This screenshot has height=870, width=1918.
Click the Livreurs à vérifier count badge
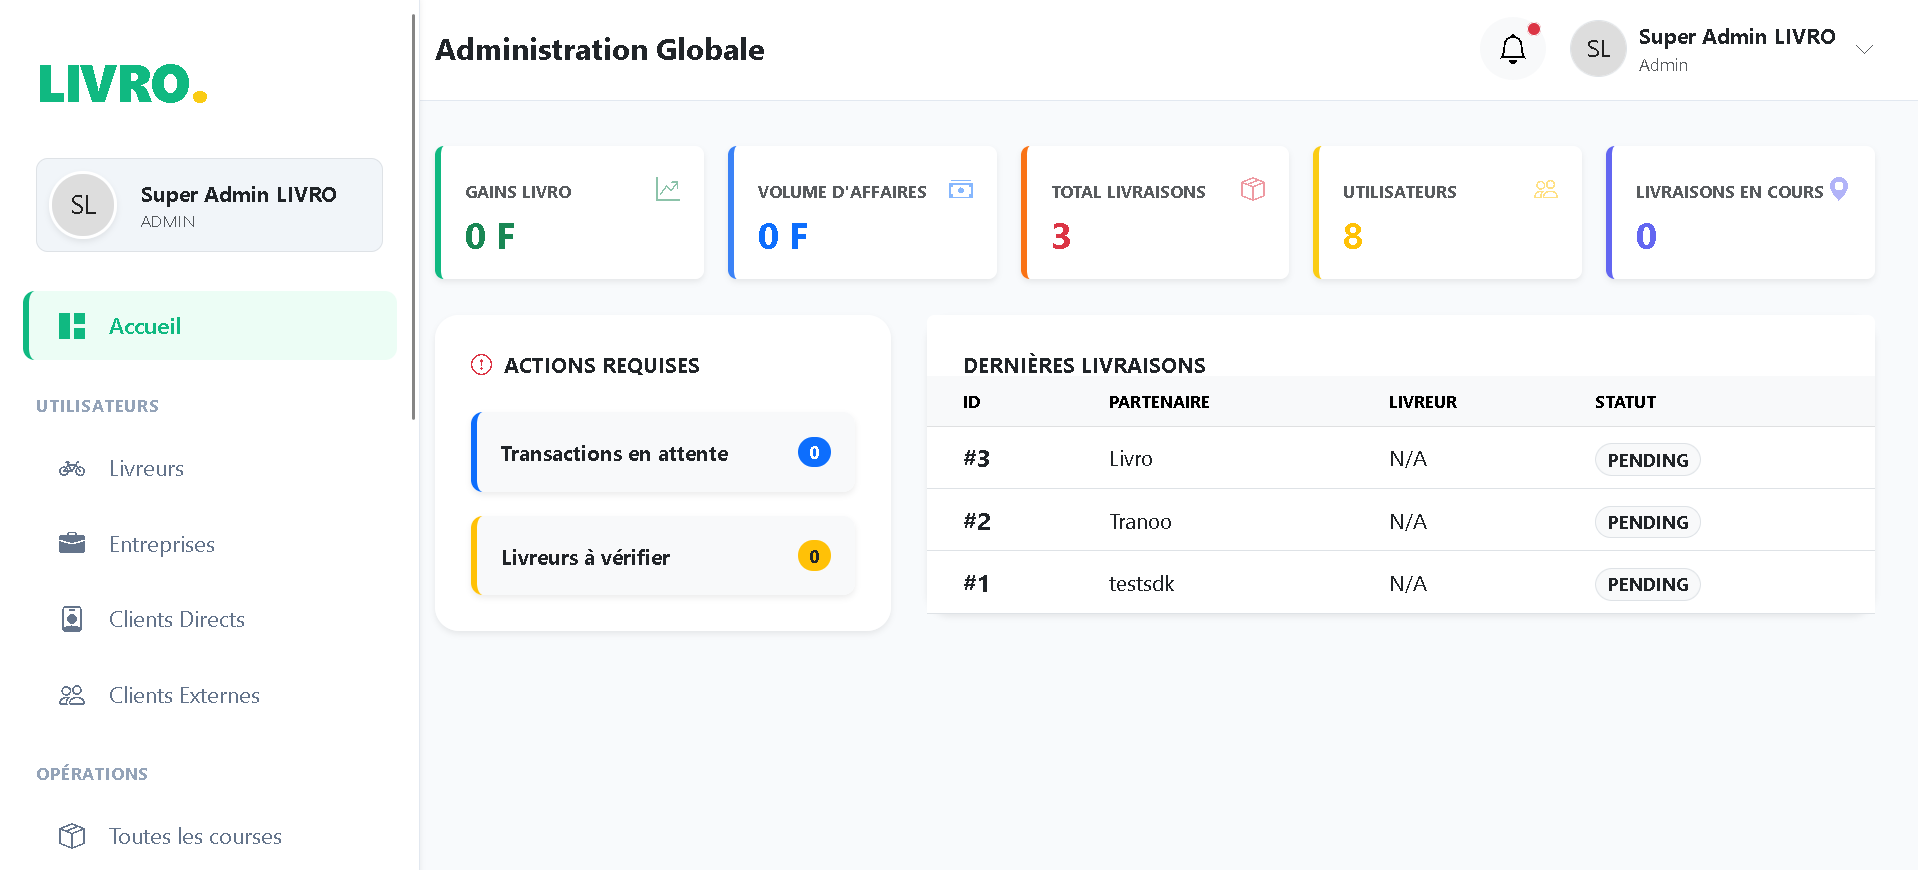coord(814,556)
